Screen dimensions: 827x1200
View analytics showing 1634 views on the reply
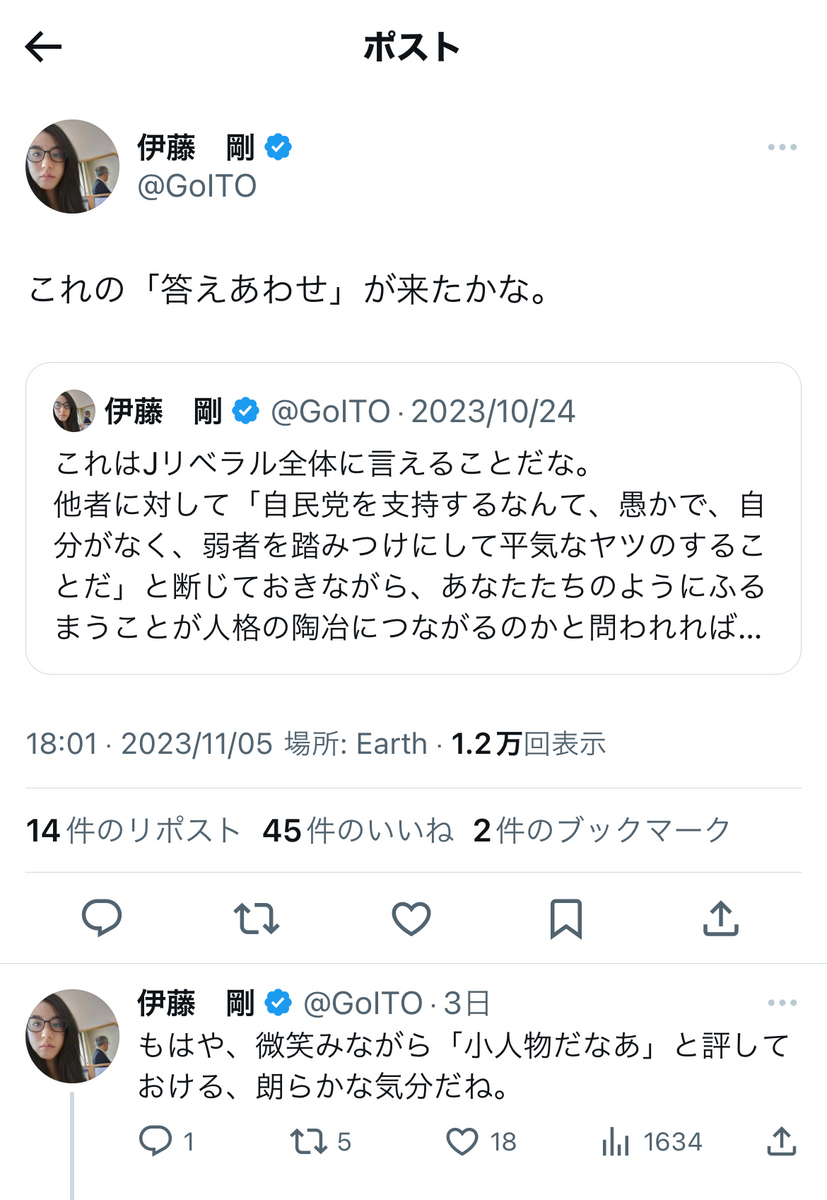click(x=652, y=1142)
